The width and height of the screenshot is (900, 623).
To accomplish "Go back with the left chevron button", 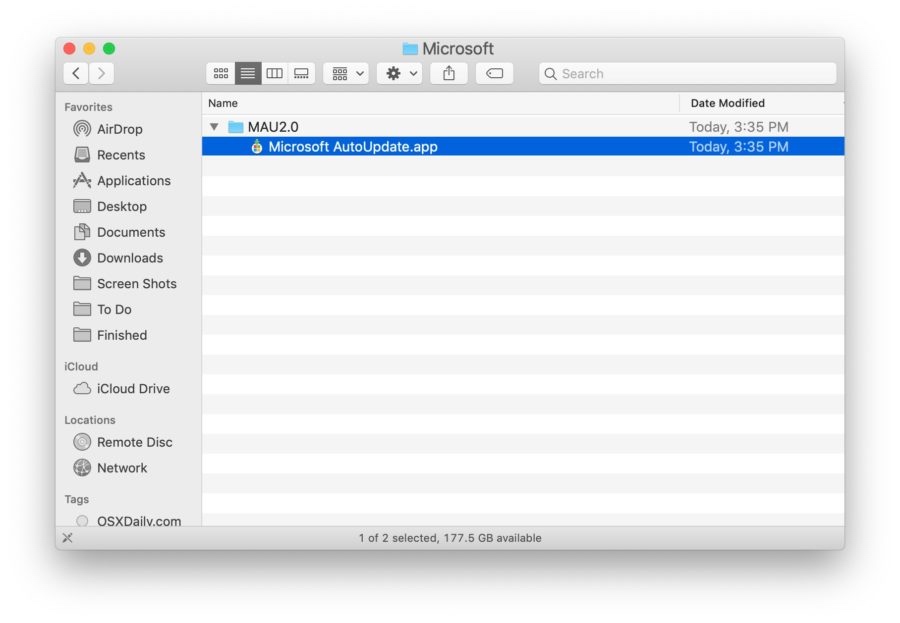I will 76,73.
